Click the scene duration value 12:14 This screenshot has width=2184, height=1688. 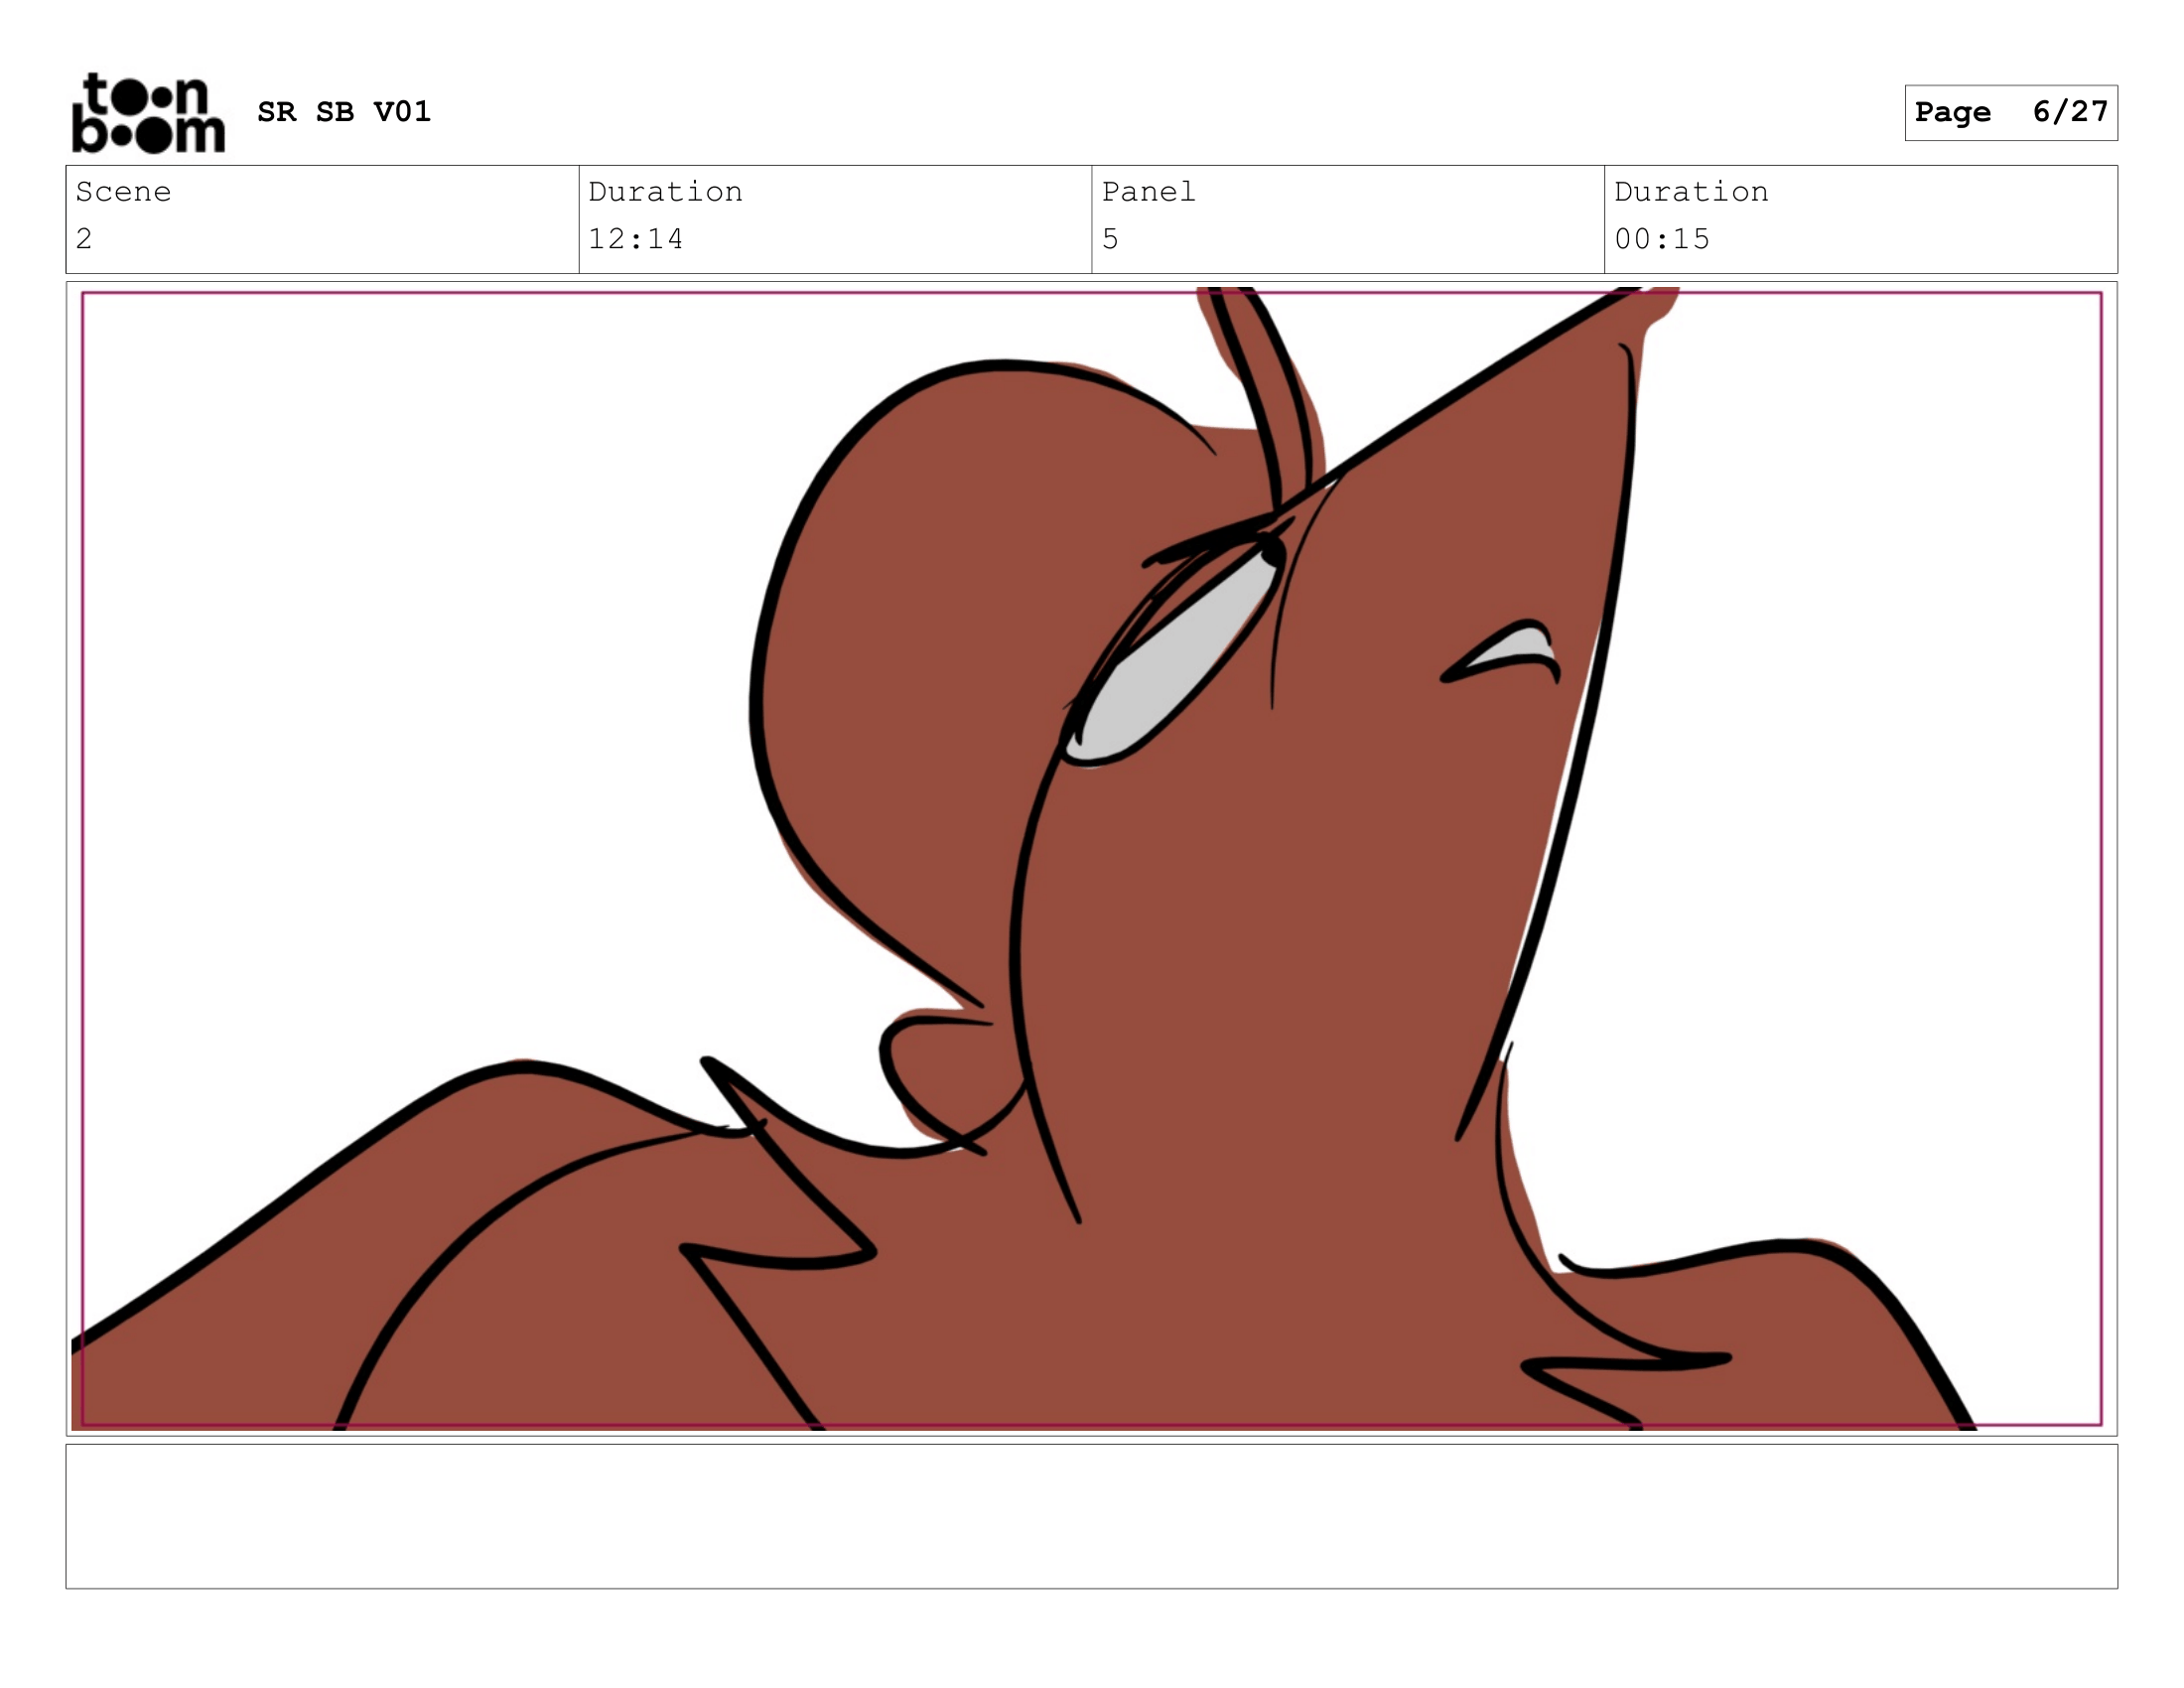pyautogui.click(x=635, y=239)
